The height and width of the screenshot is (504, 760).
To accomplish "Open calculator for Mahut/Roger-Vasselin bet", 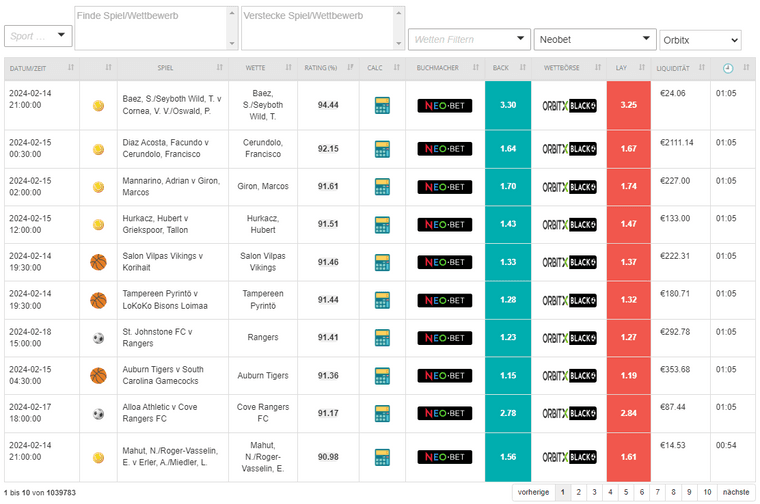I will point(382,457).
